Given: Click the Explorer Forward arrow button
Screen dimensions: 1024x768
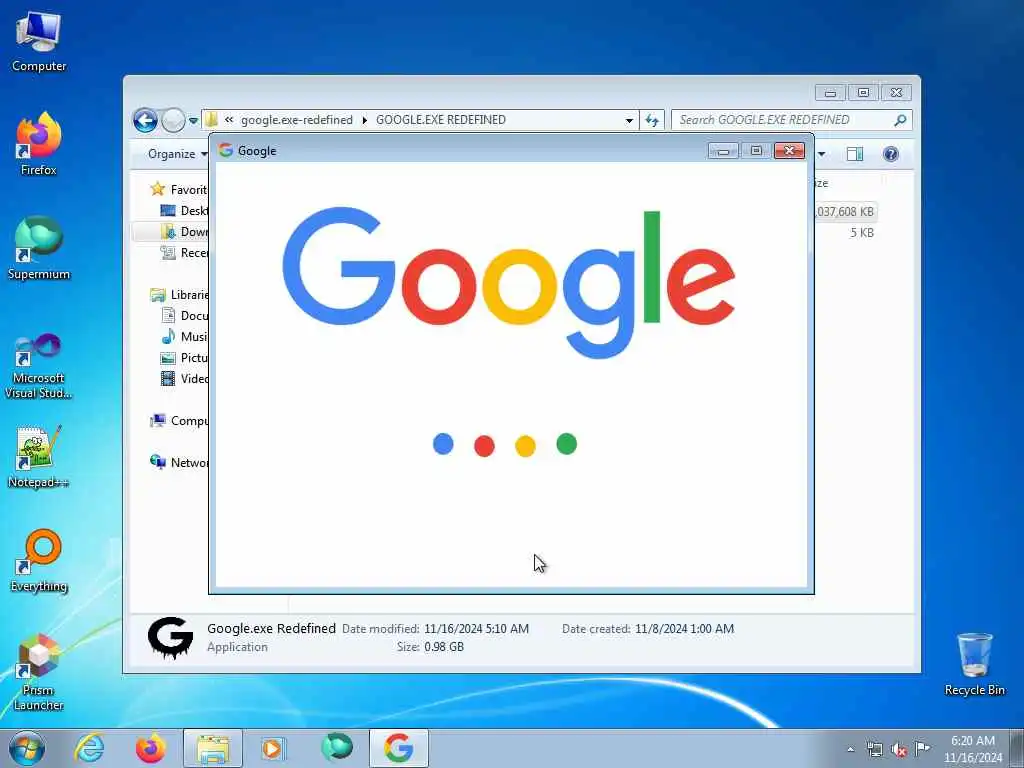Looking at the screenshot, I should pyautogui.click(x=173, y=120).
